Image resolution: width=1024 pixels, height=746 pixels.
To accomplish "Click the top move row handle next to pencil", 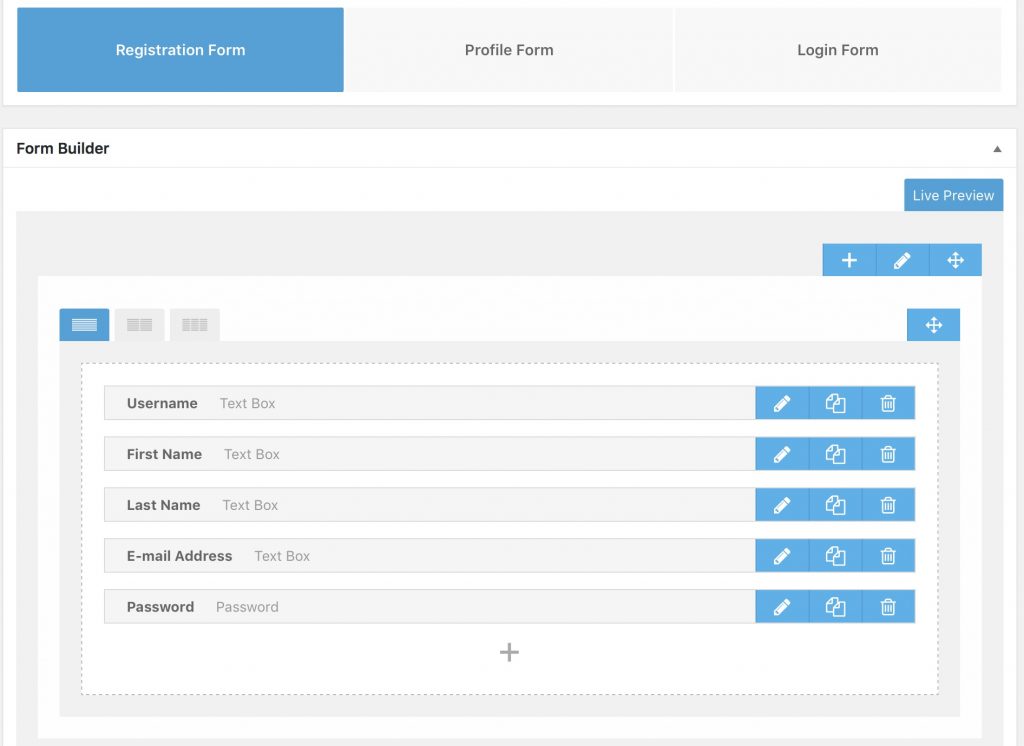I will (x=955, y=260).
